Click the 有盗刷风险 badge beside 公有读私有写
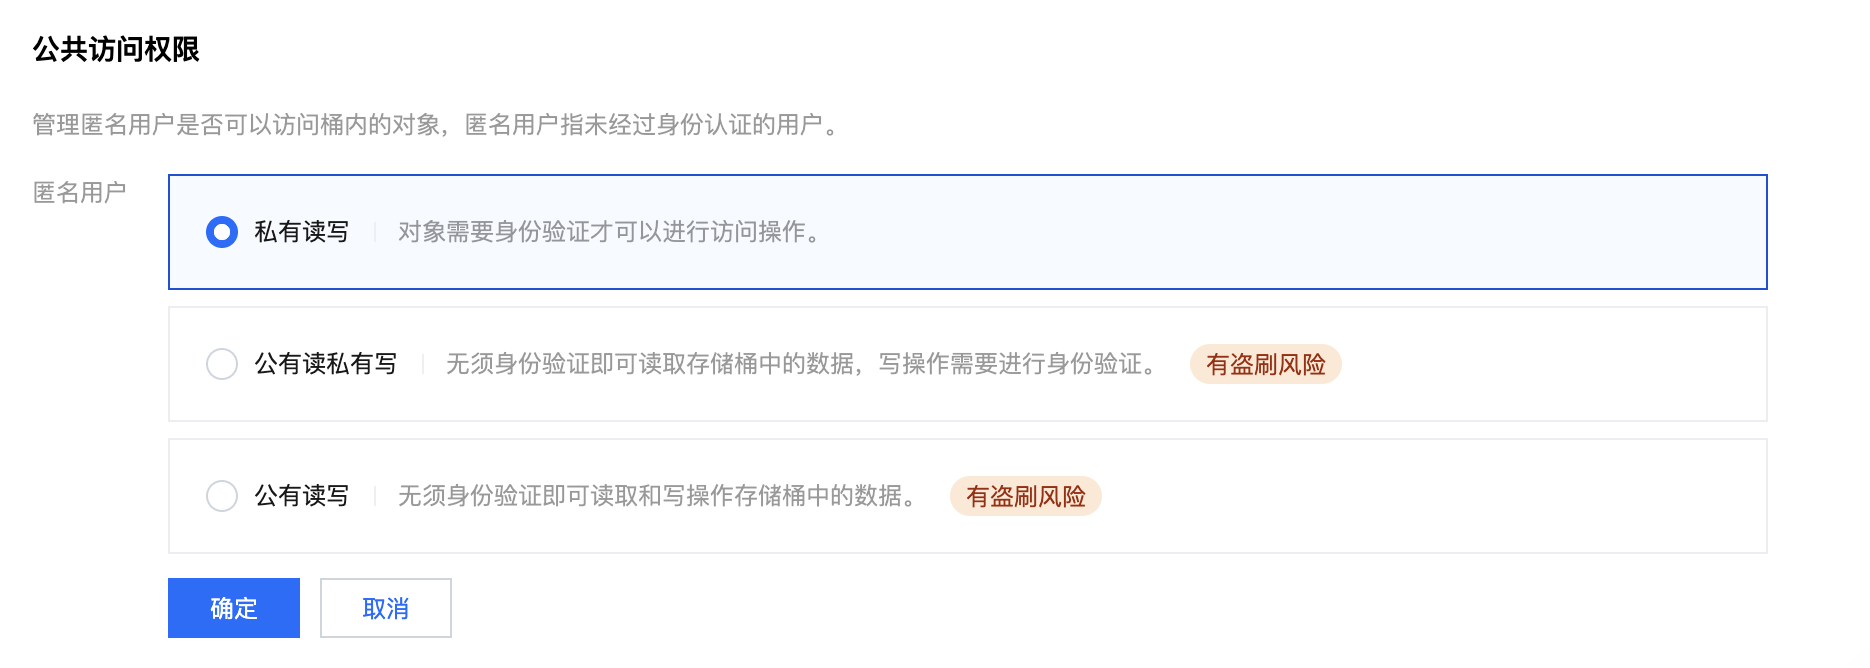This screenshot has width=1870, height=668. pyautogui.click(x=1265, y=364)
